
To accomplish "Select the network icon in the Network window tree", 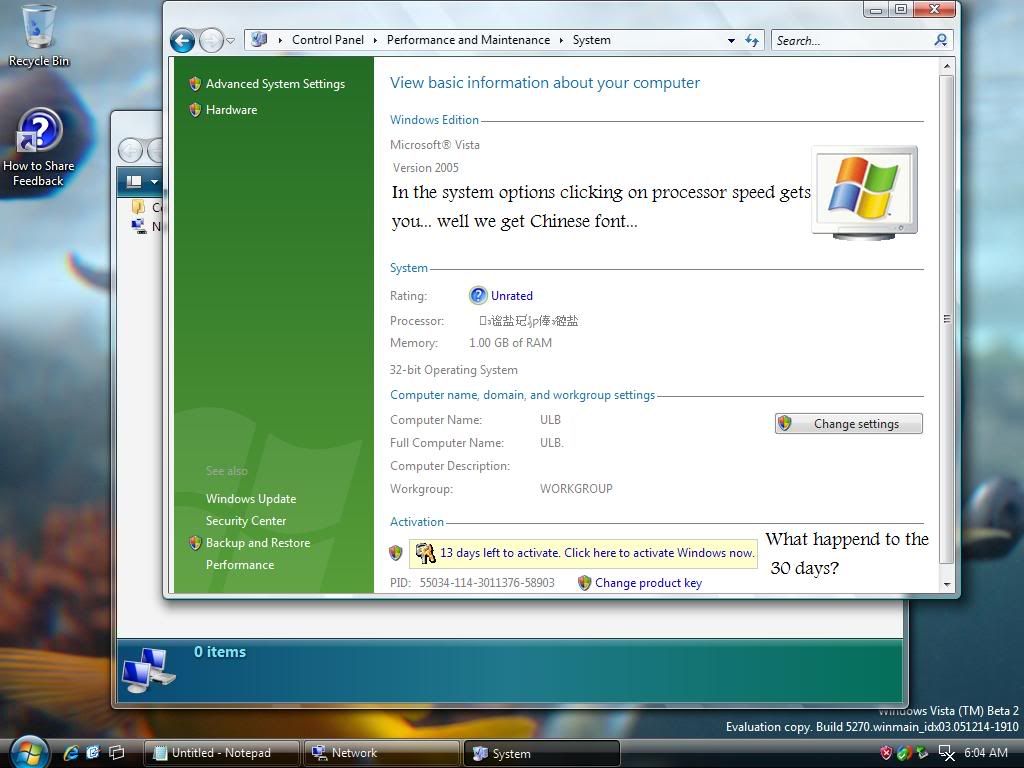I will (x=138, y=227).
